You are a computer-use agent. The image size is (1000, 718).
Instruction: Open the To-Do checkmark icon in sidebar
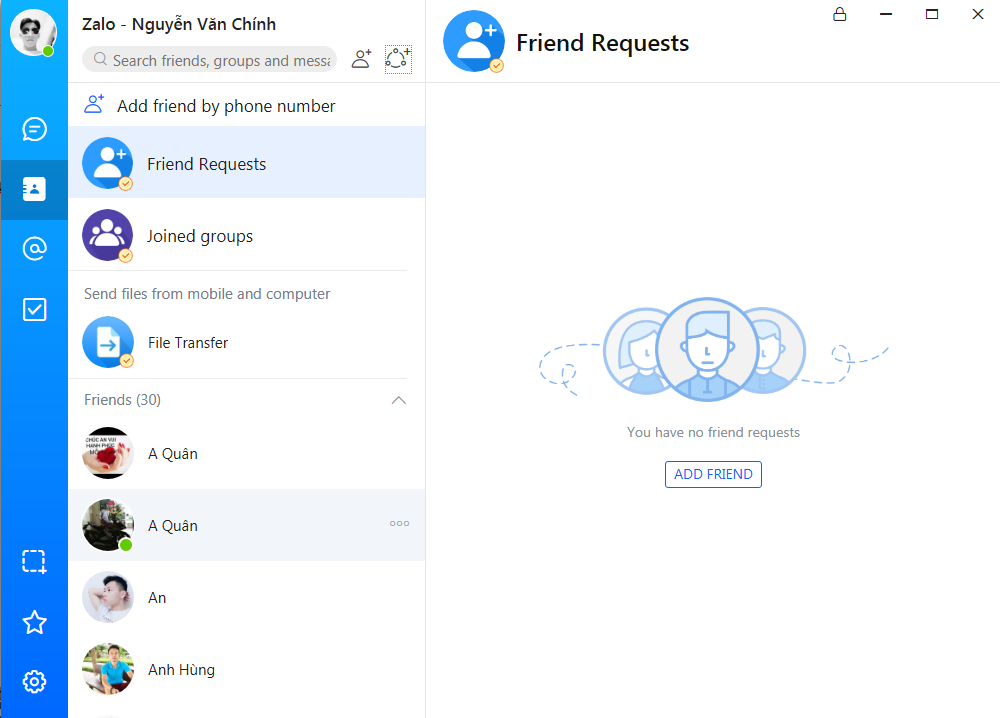click(34, 309)
